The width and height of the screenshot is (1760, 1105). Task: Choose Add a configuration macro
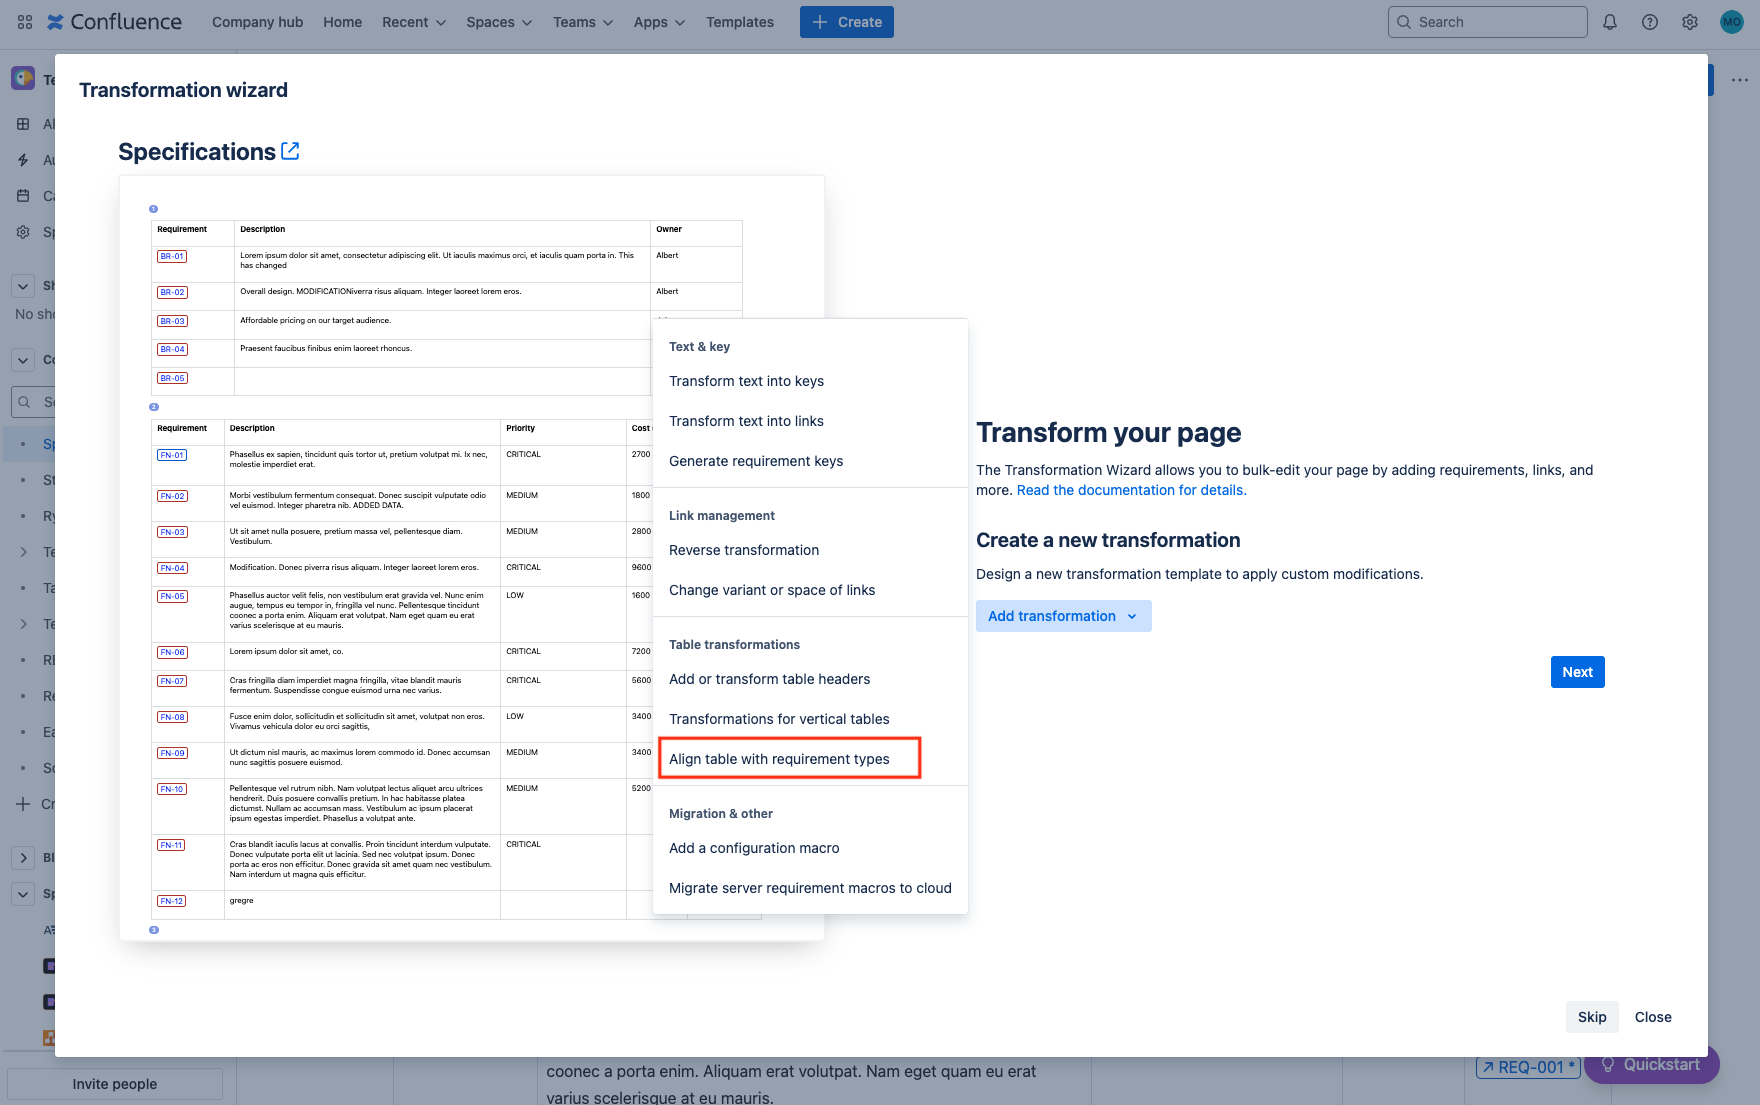point(754,847)
